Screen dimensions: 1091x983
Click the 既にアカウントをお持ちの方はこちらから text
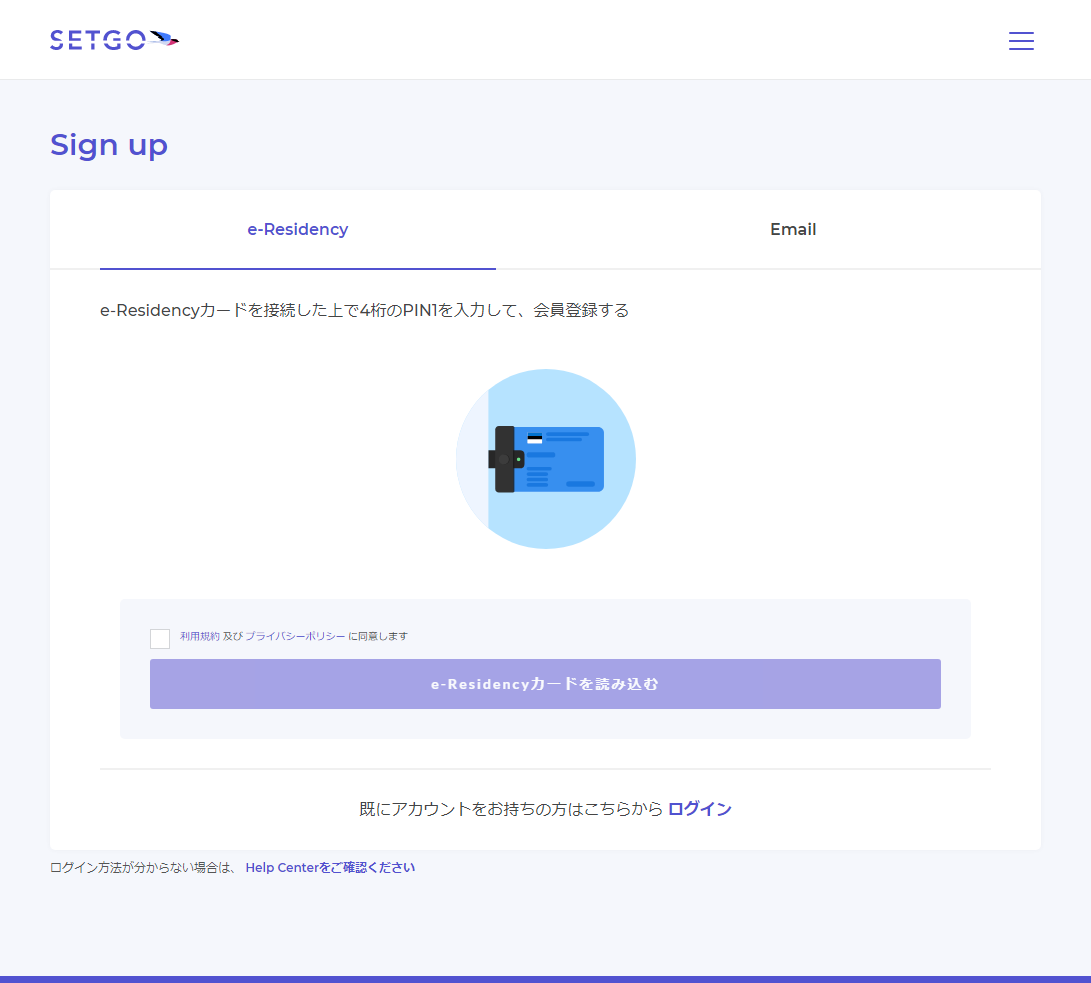(511, 808)
